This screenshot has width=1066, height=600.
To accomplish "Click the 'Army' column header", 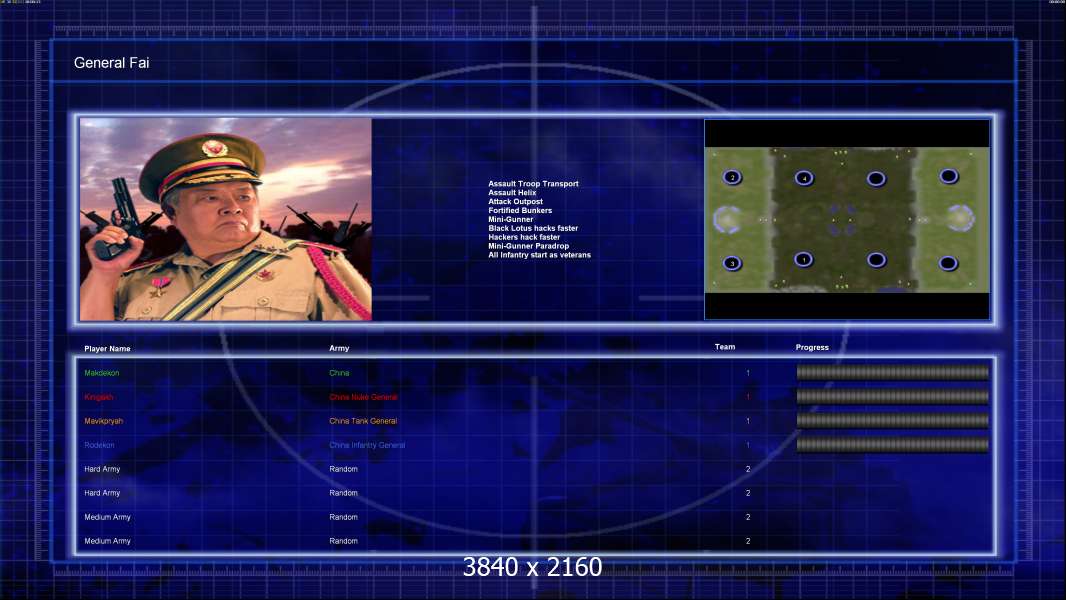I will click(x=339, y=348).
